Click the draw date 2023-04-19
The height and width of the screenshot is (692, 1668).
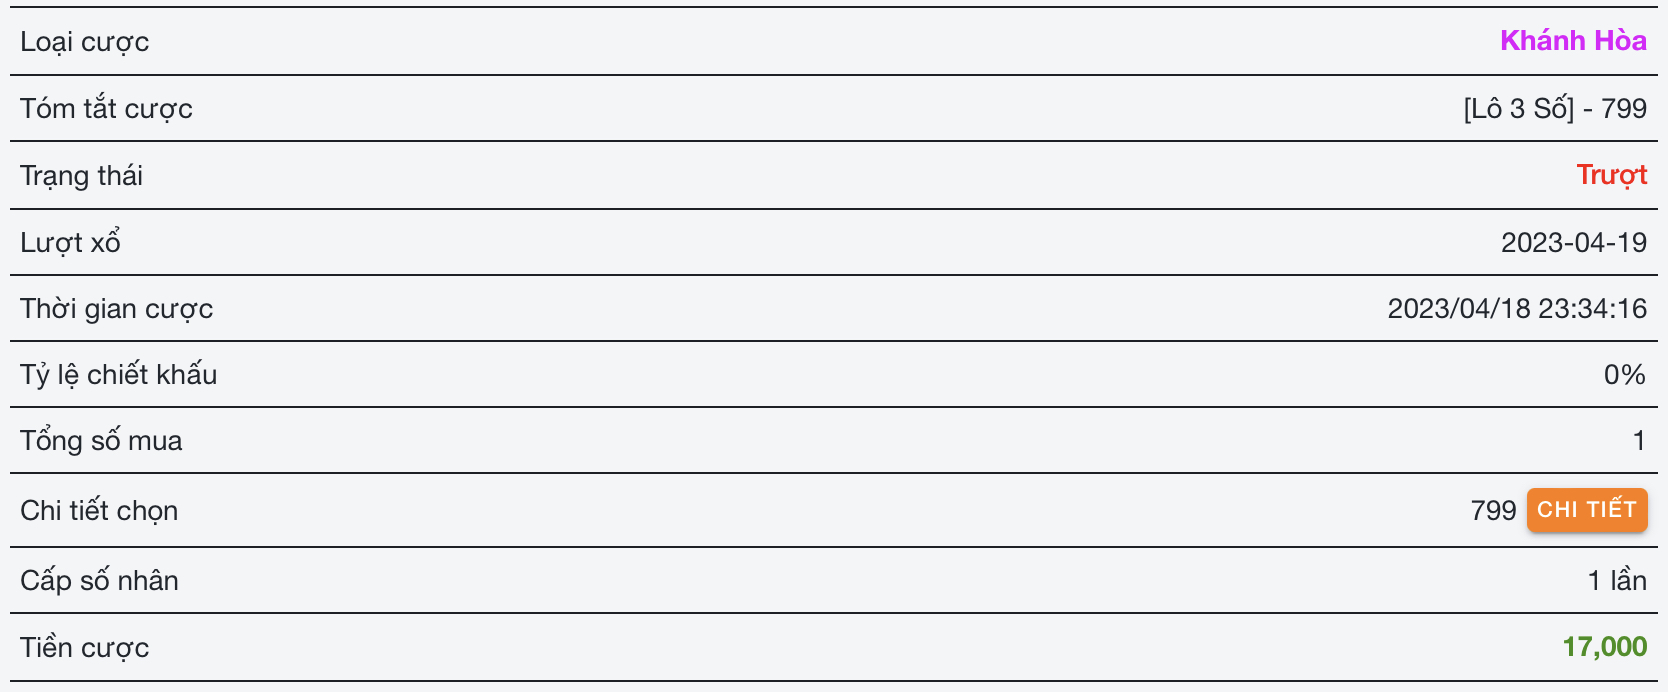point(1573,242)
